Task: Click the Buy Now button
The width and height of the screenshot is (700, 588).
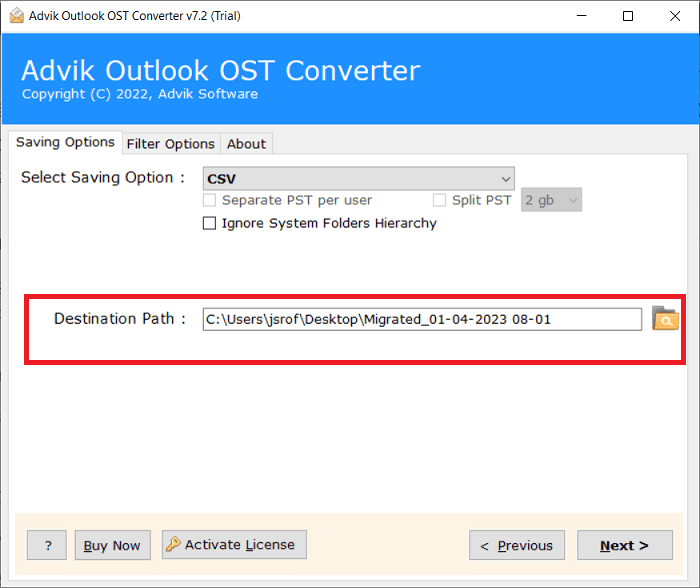Action: (112, 545)
